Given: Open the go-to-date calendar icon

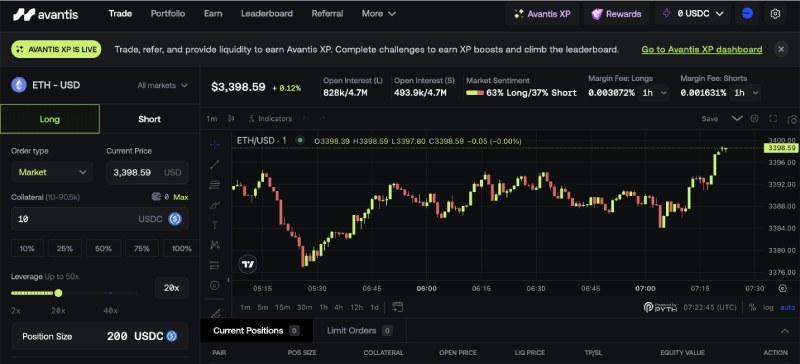Looking at the screenshot, I should point(397,307).
